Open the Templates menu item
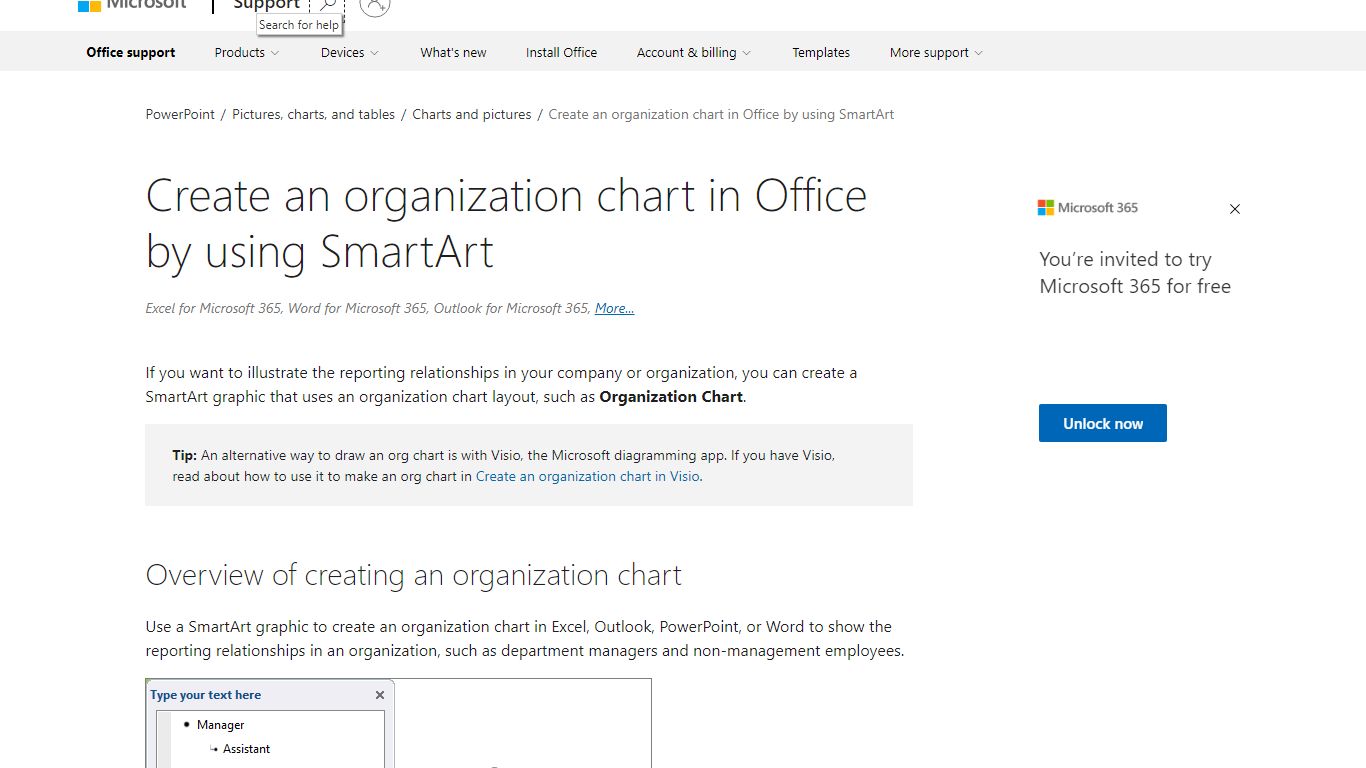Screen dimensions: 1366x768 [x=821, y=53]
